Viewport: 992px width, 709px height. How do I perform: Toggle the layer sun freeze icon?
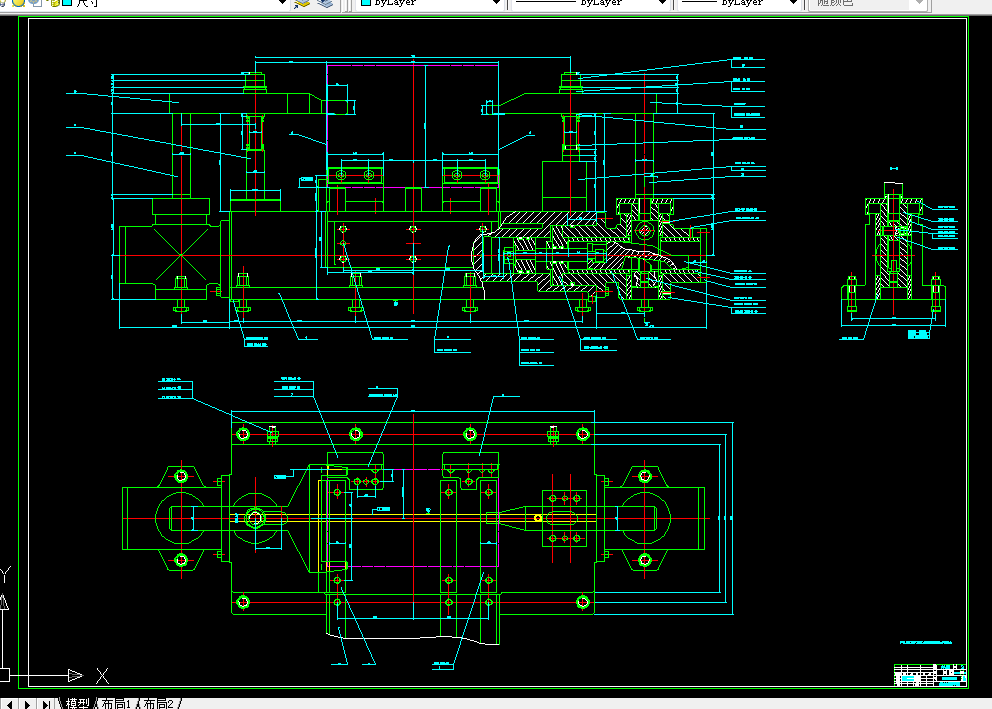point(19,3)
